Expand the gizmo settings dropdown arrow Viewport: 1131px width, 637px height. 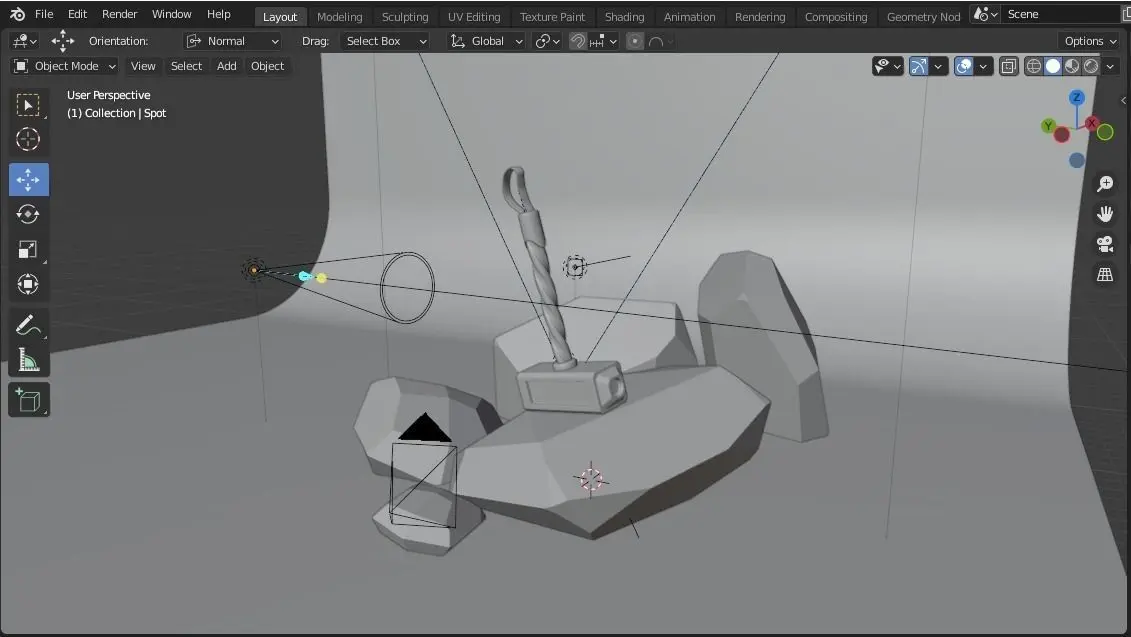tap(938, 66)
